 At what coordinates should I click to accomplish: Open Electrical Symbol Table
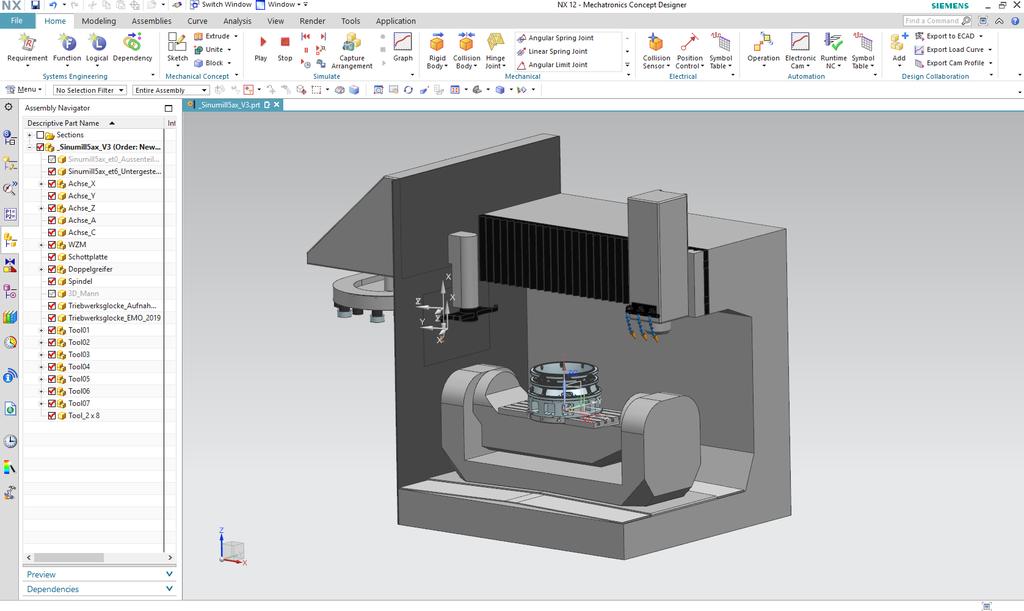coord(721,51)
